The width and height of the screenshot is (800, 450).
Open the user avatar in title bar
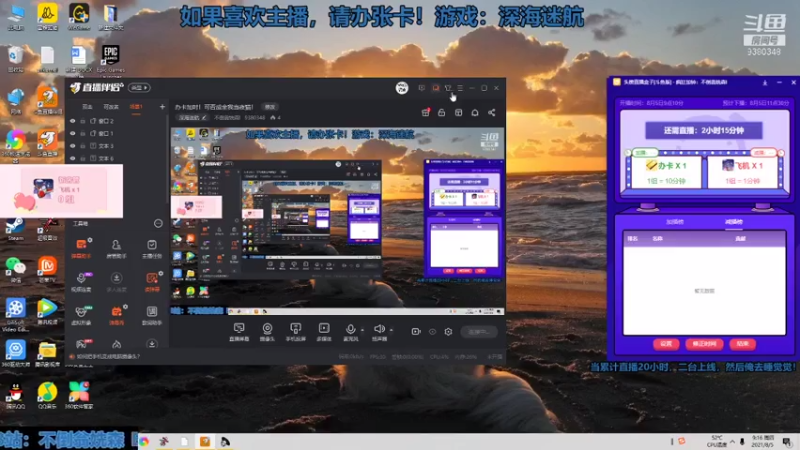pyautogui.click(x=402, y=88)
